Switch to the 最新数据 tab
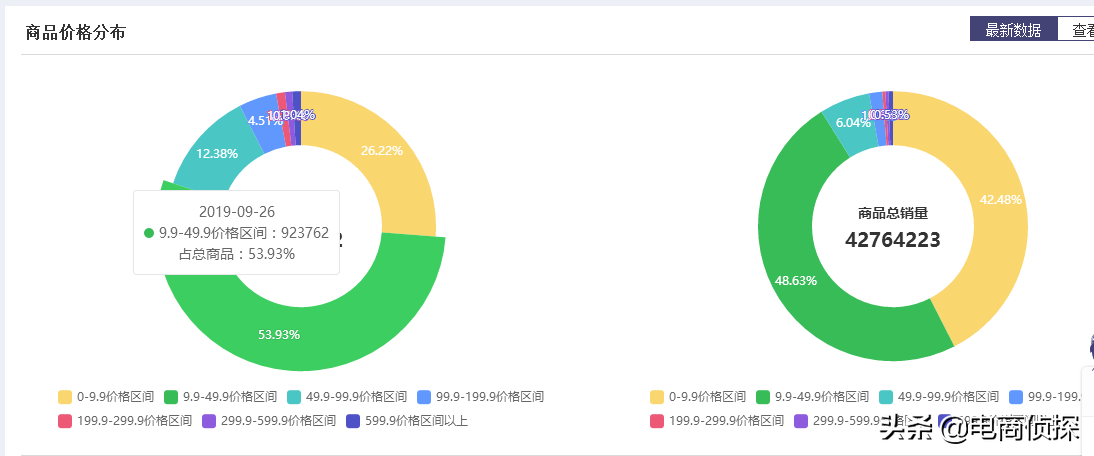This screenshot has height=456, width=1094. (1013, 30)
